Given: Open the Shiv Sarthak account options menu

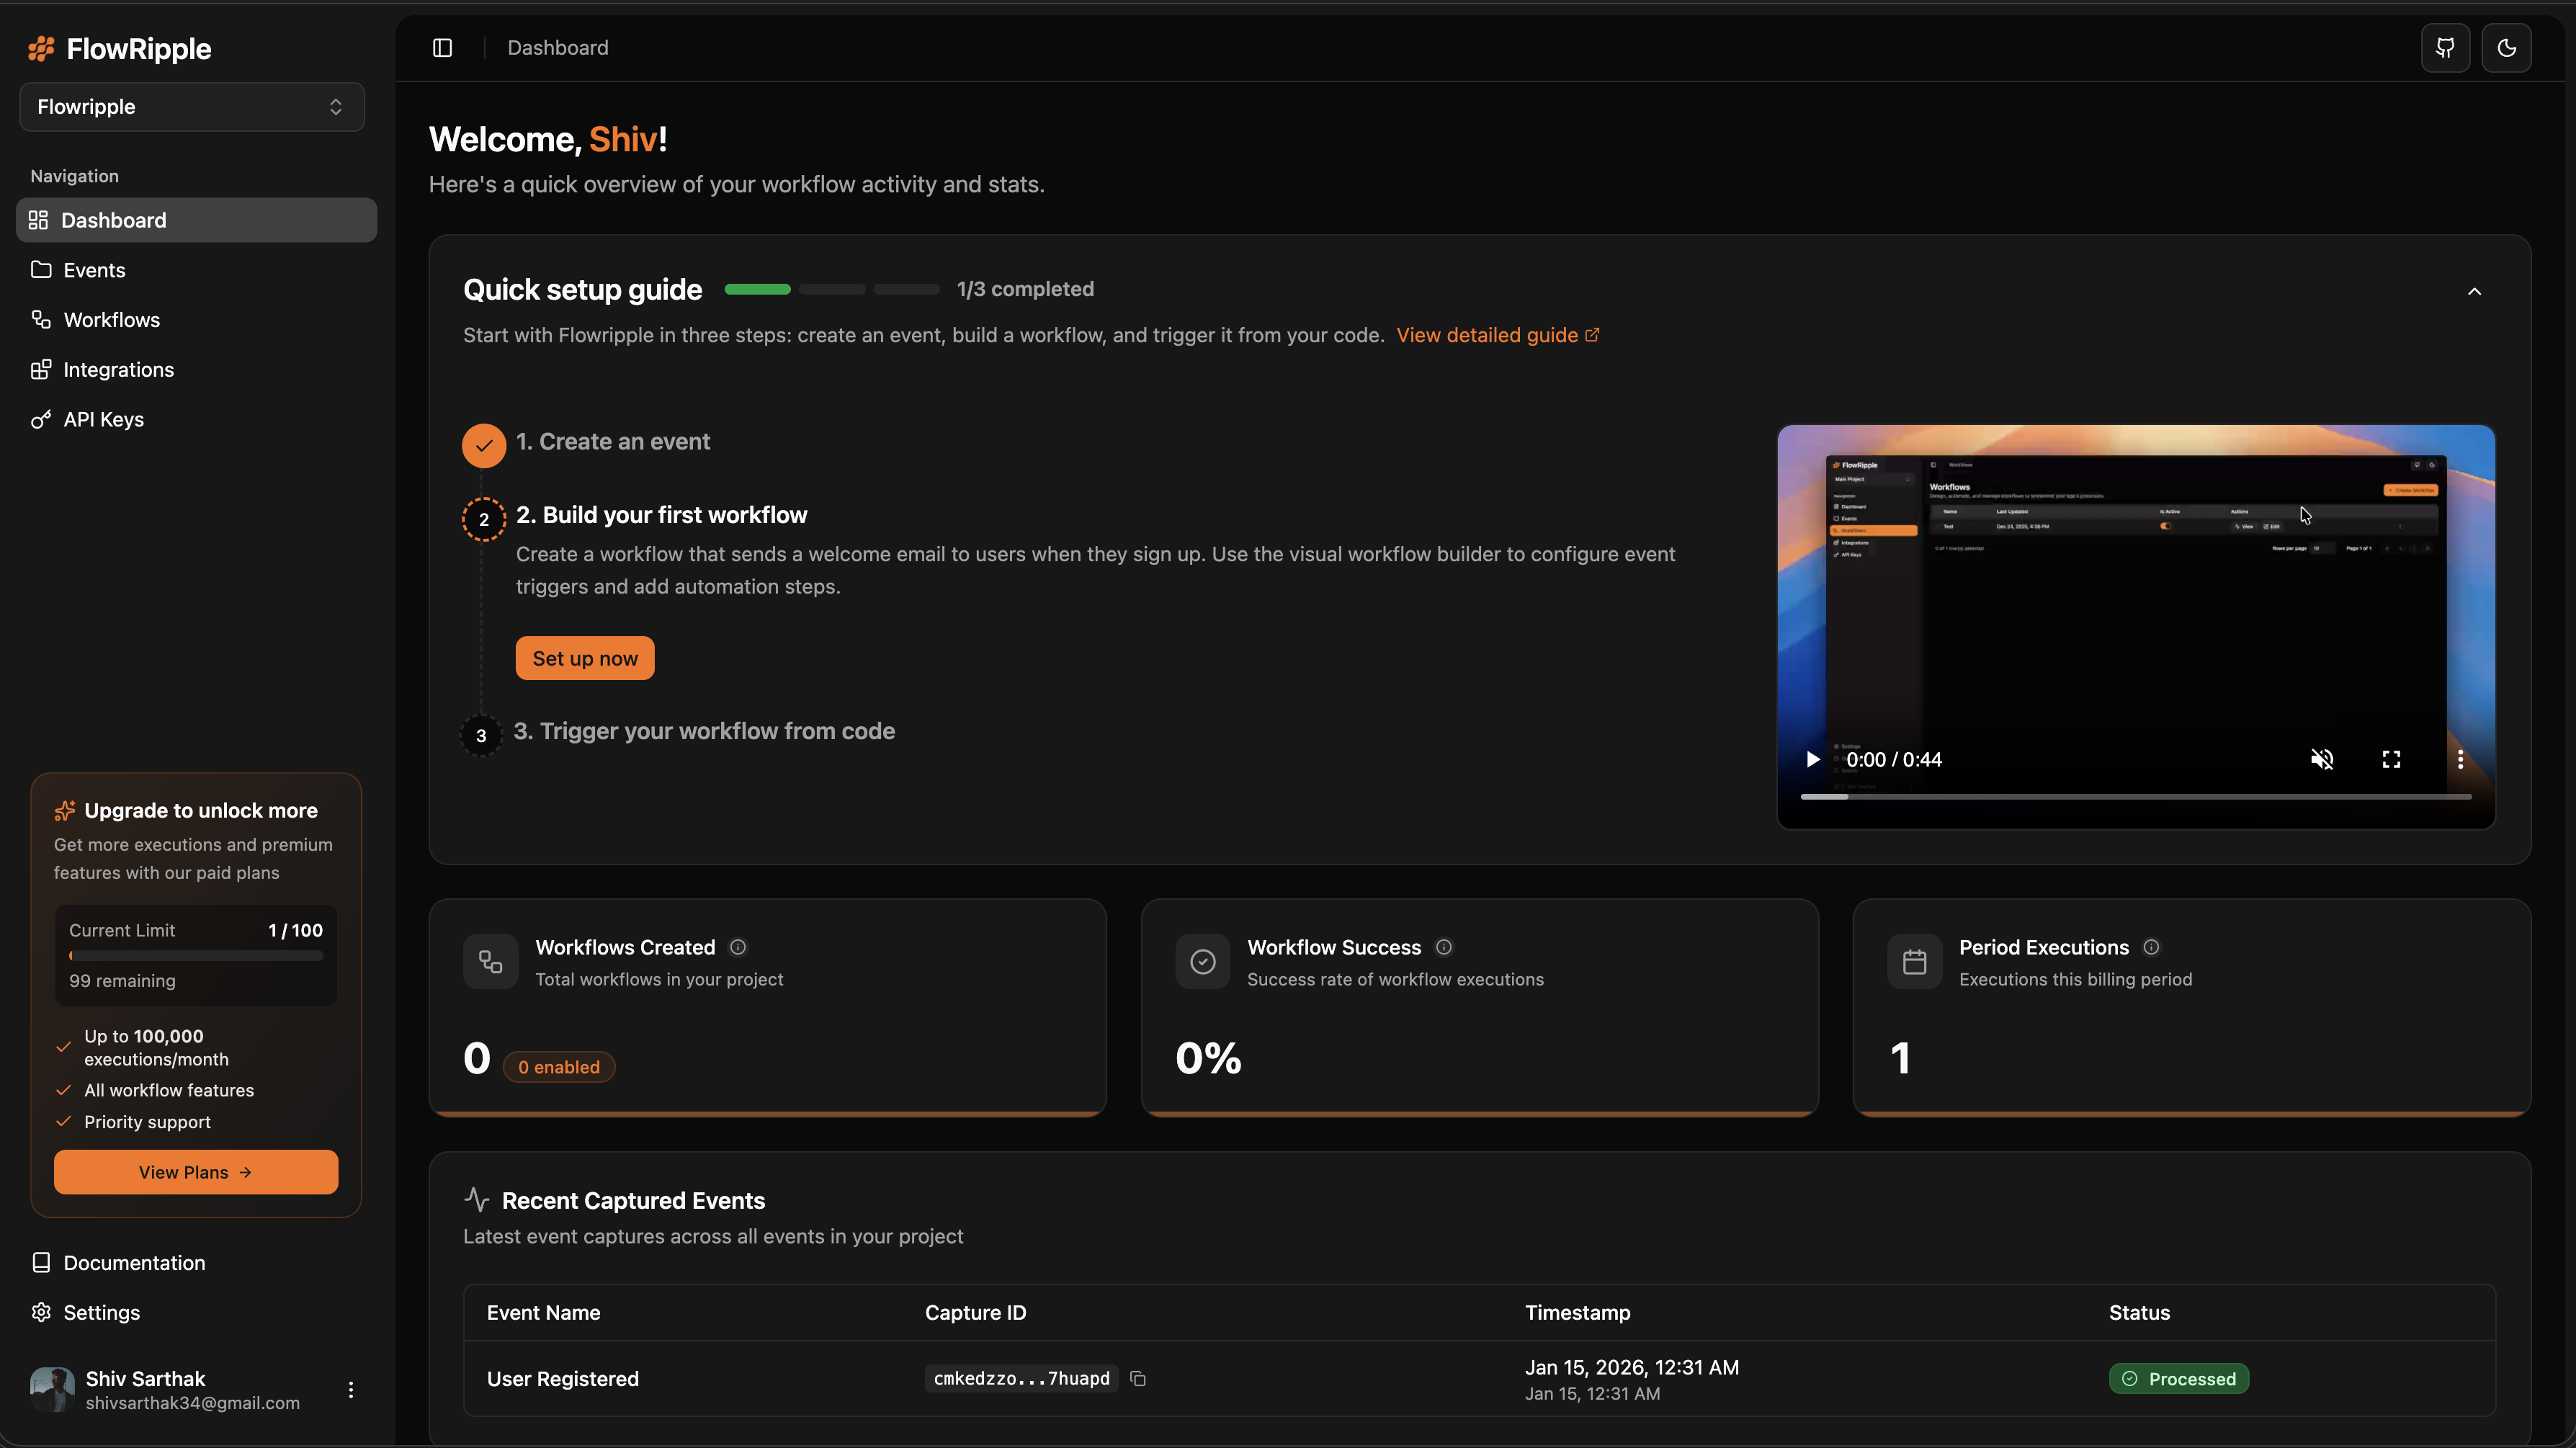Looking at the screenshot, I should tap(351, 1388).
